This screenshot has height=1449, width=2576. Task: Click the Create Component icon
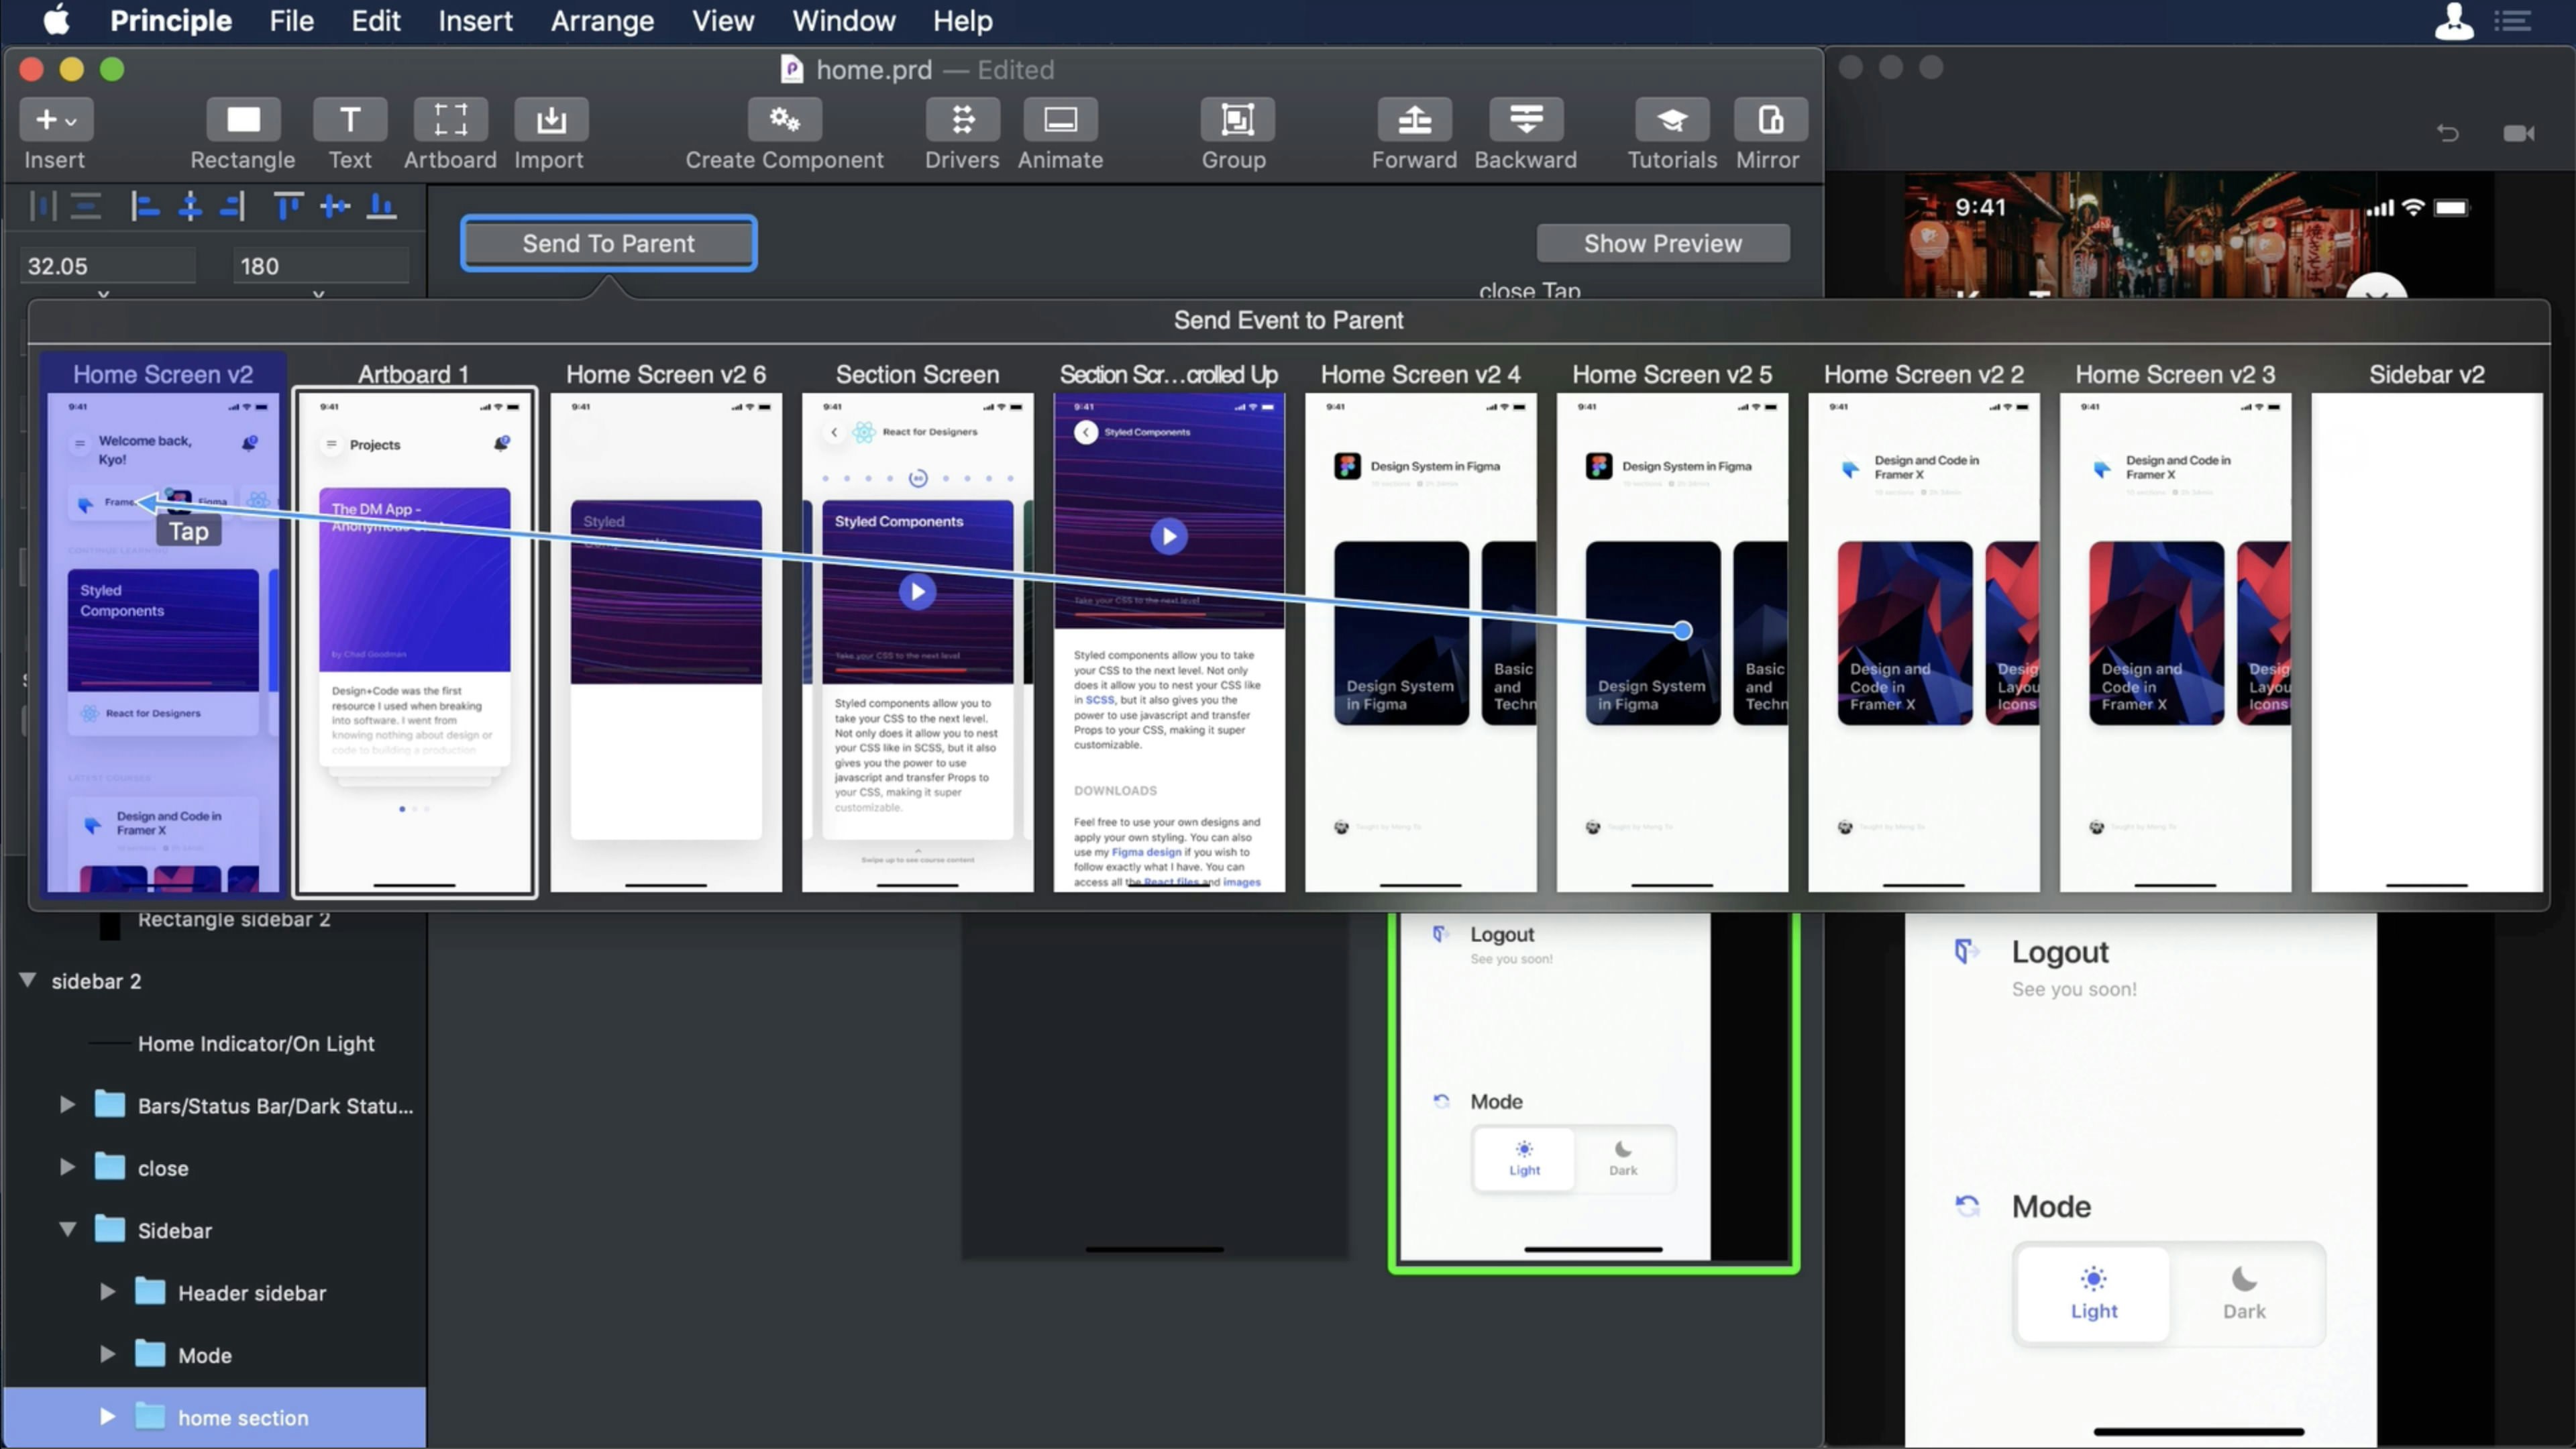pyautogui.click(x=784, y=120)
